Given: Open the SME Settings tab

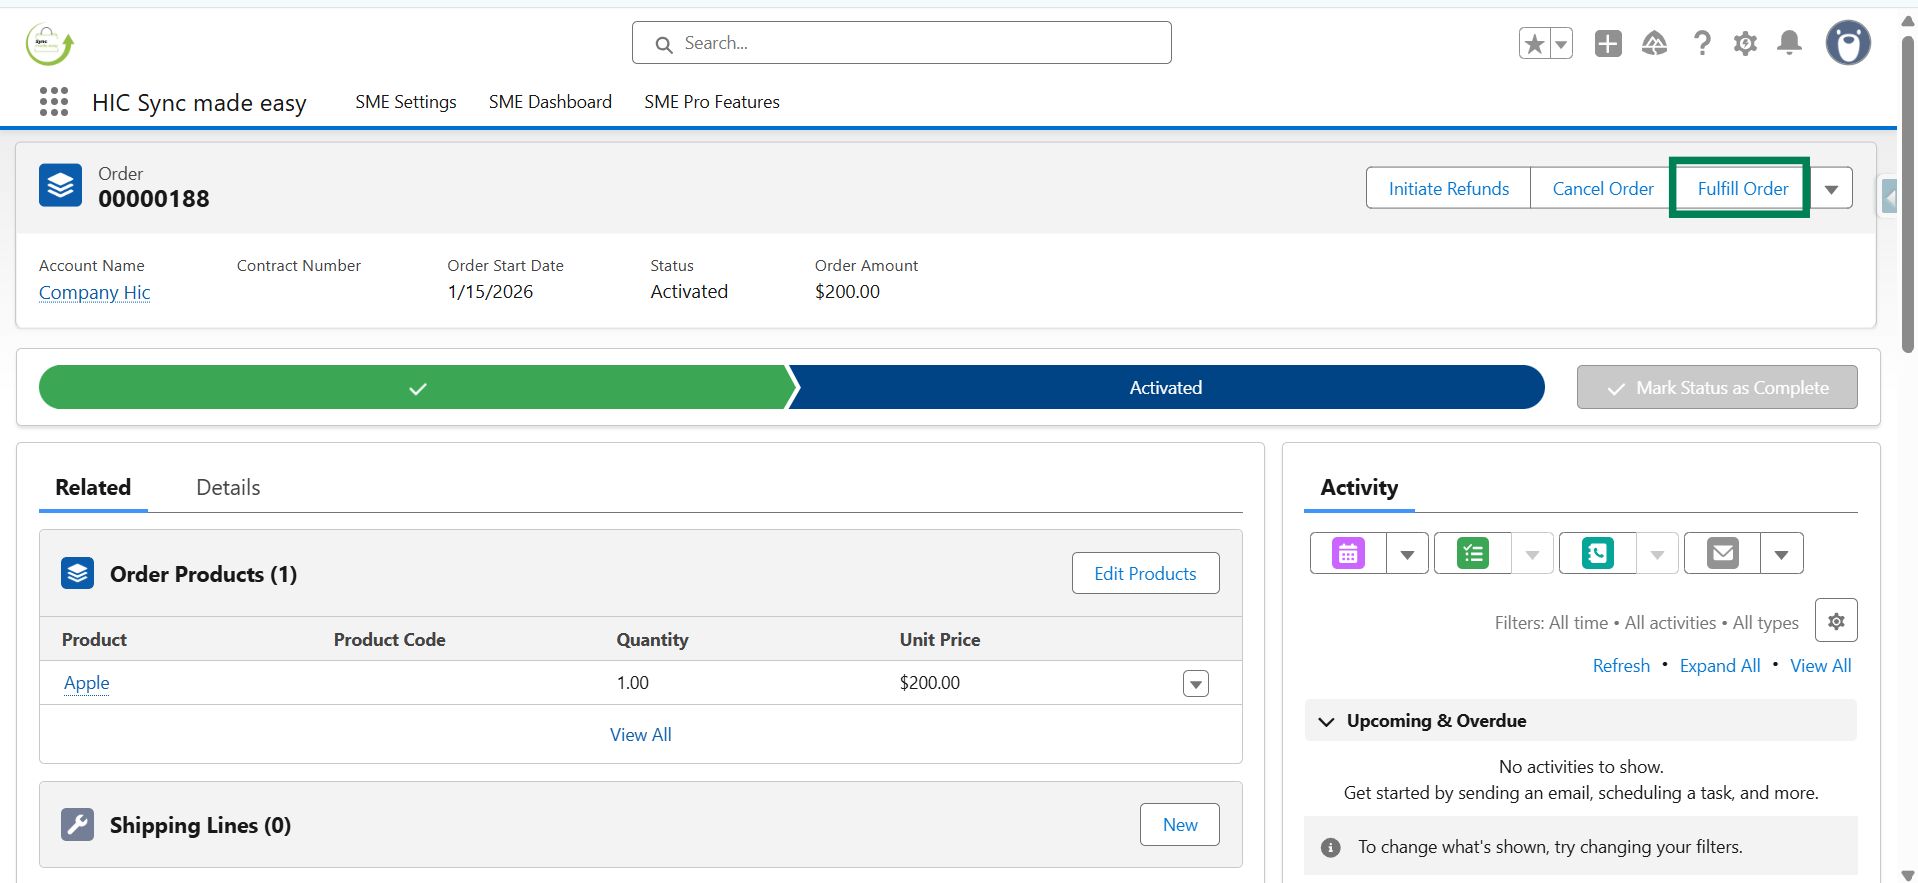Looking at the screenshot, I should 406,102.
